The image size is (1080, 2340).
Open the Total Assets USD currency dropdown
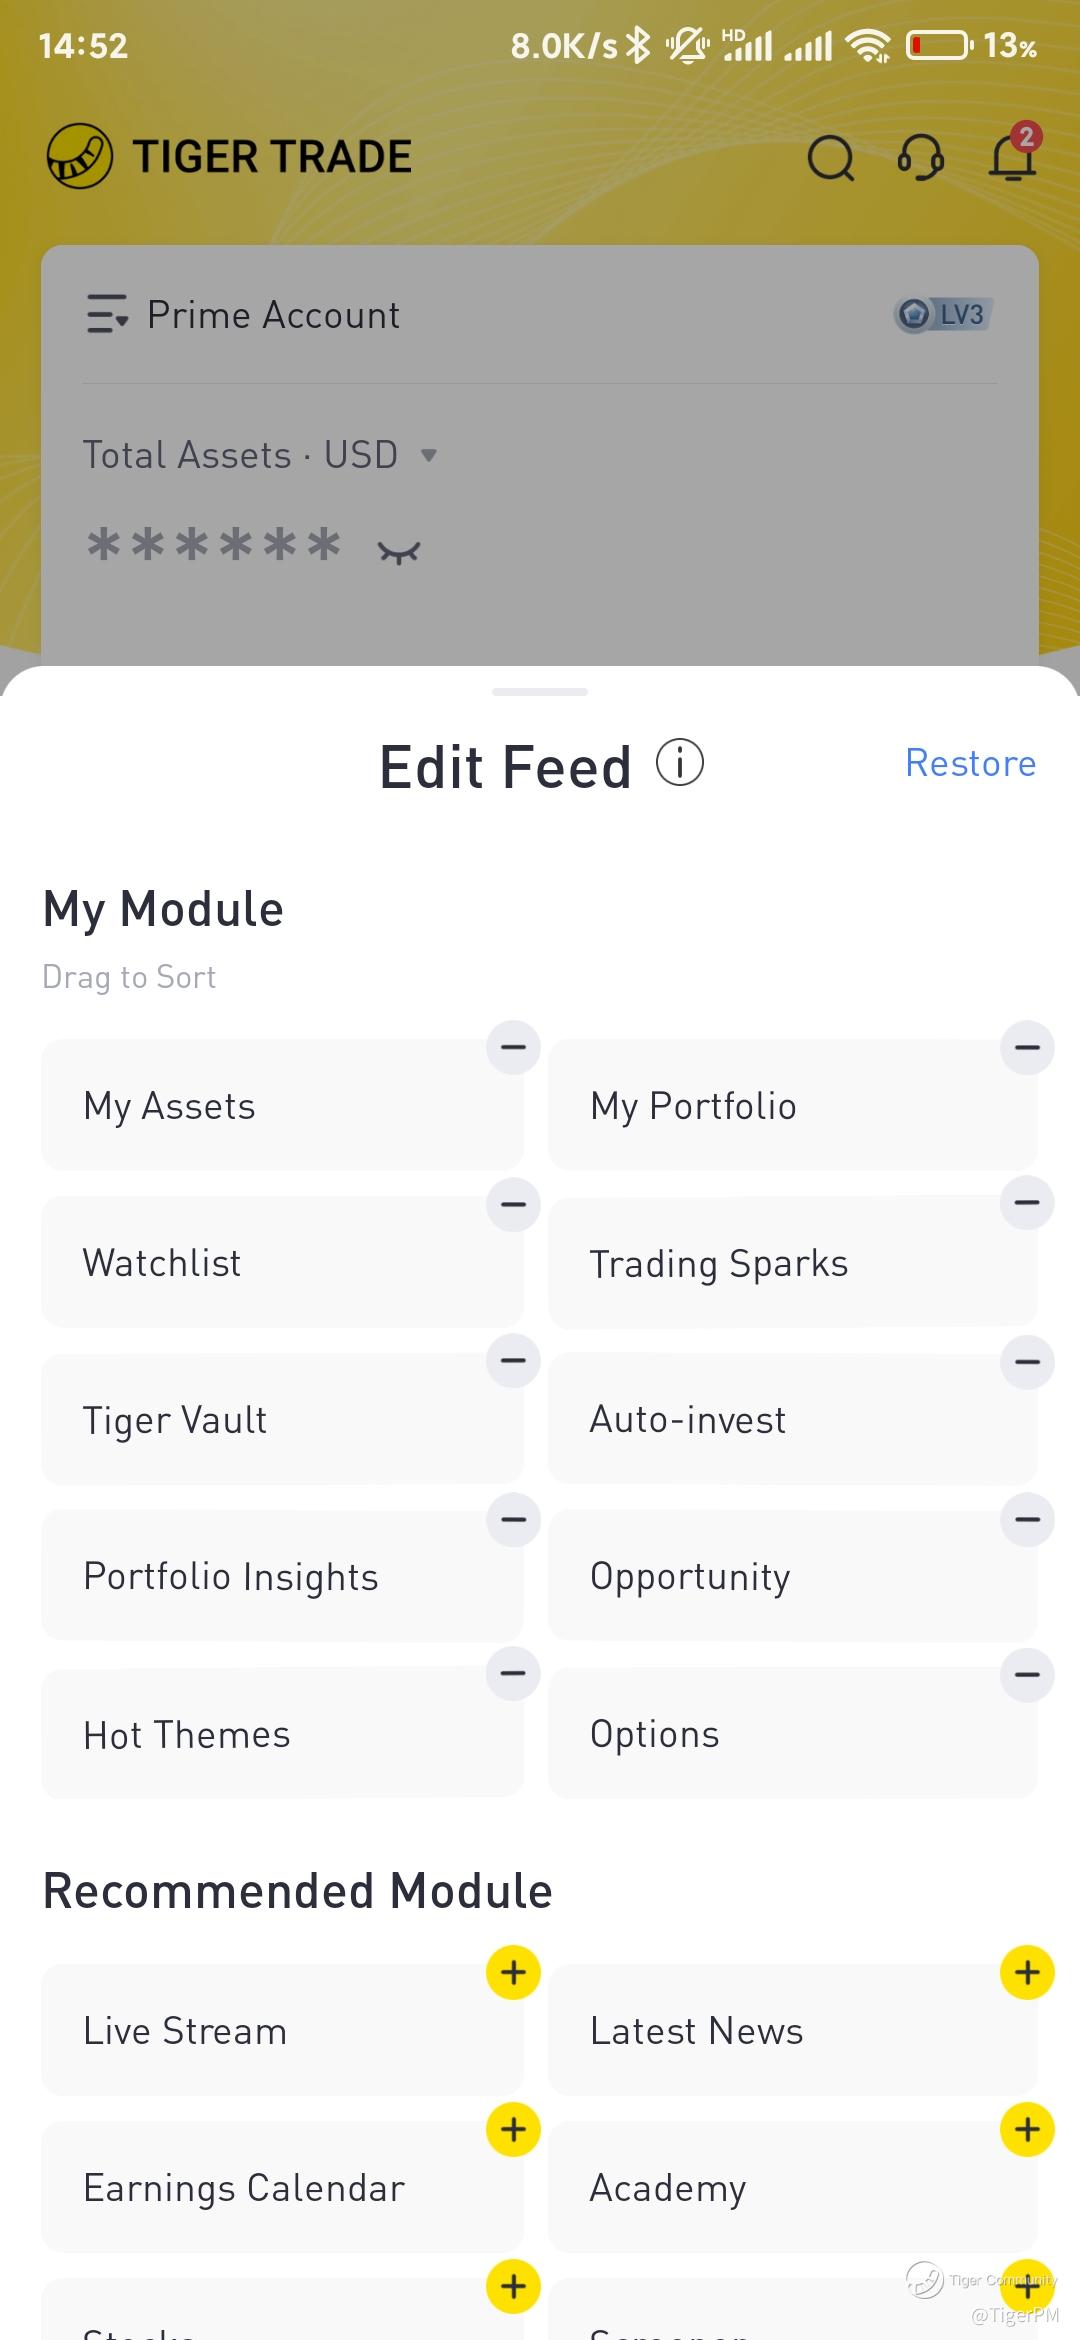[429, 456]
